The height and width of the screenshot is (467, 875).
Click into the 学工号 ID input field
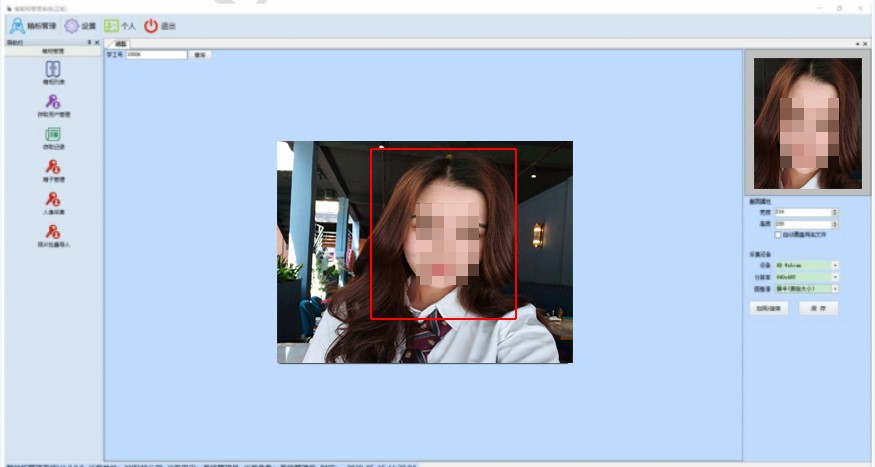point(156,55)
